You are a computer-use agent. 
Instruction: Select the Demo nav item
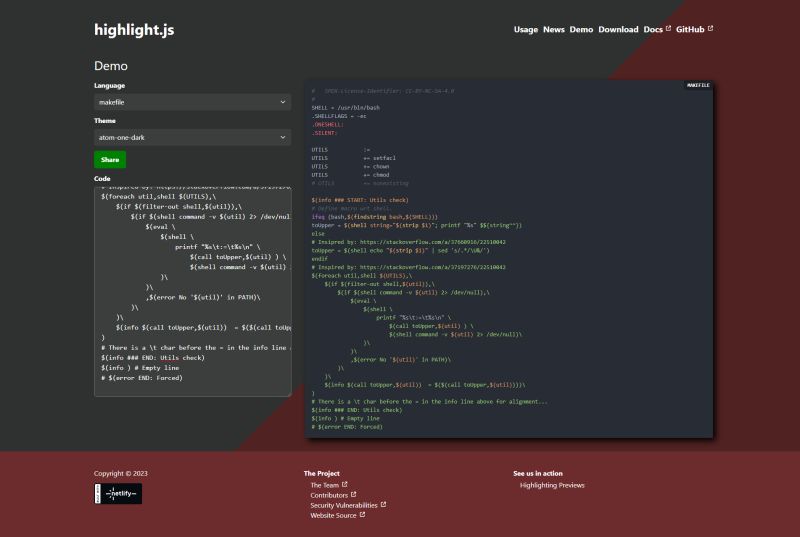pyautogui.click(x=581, y=30)
